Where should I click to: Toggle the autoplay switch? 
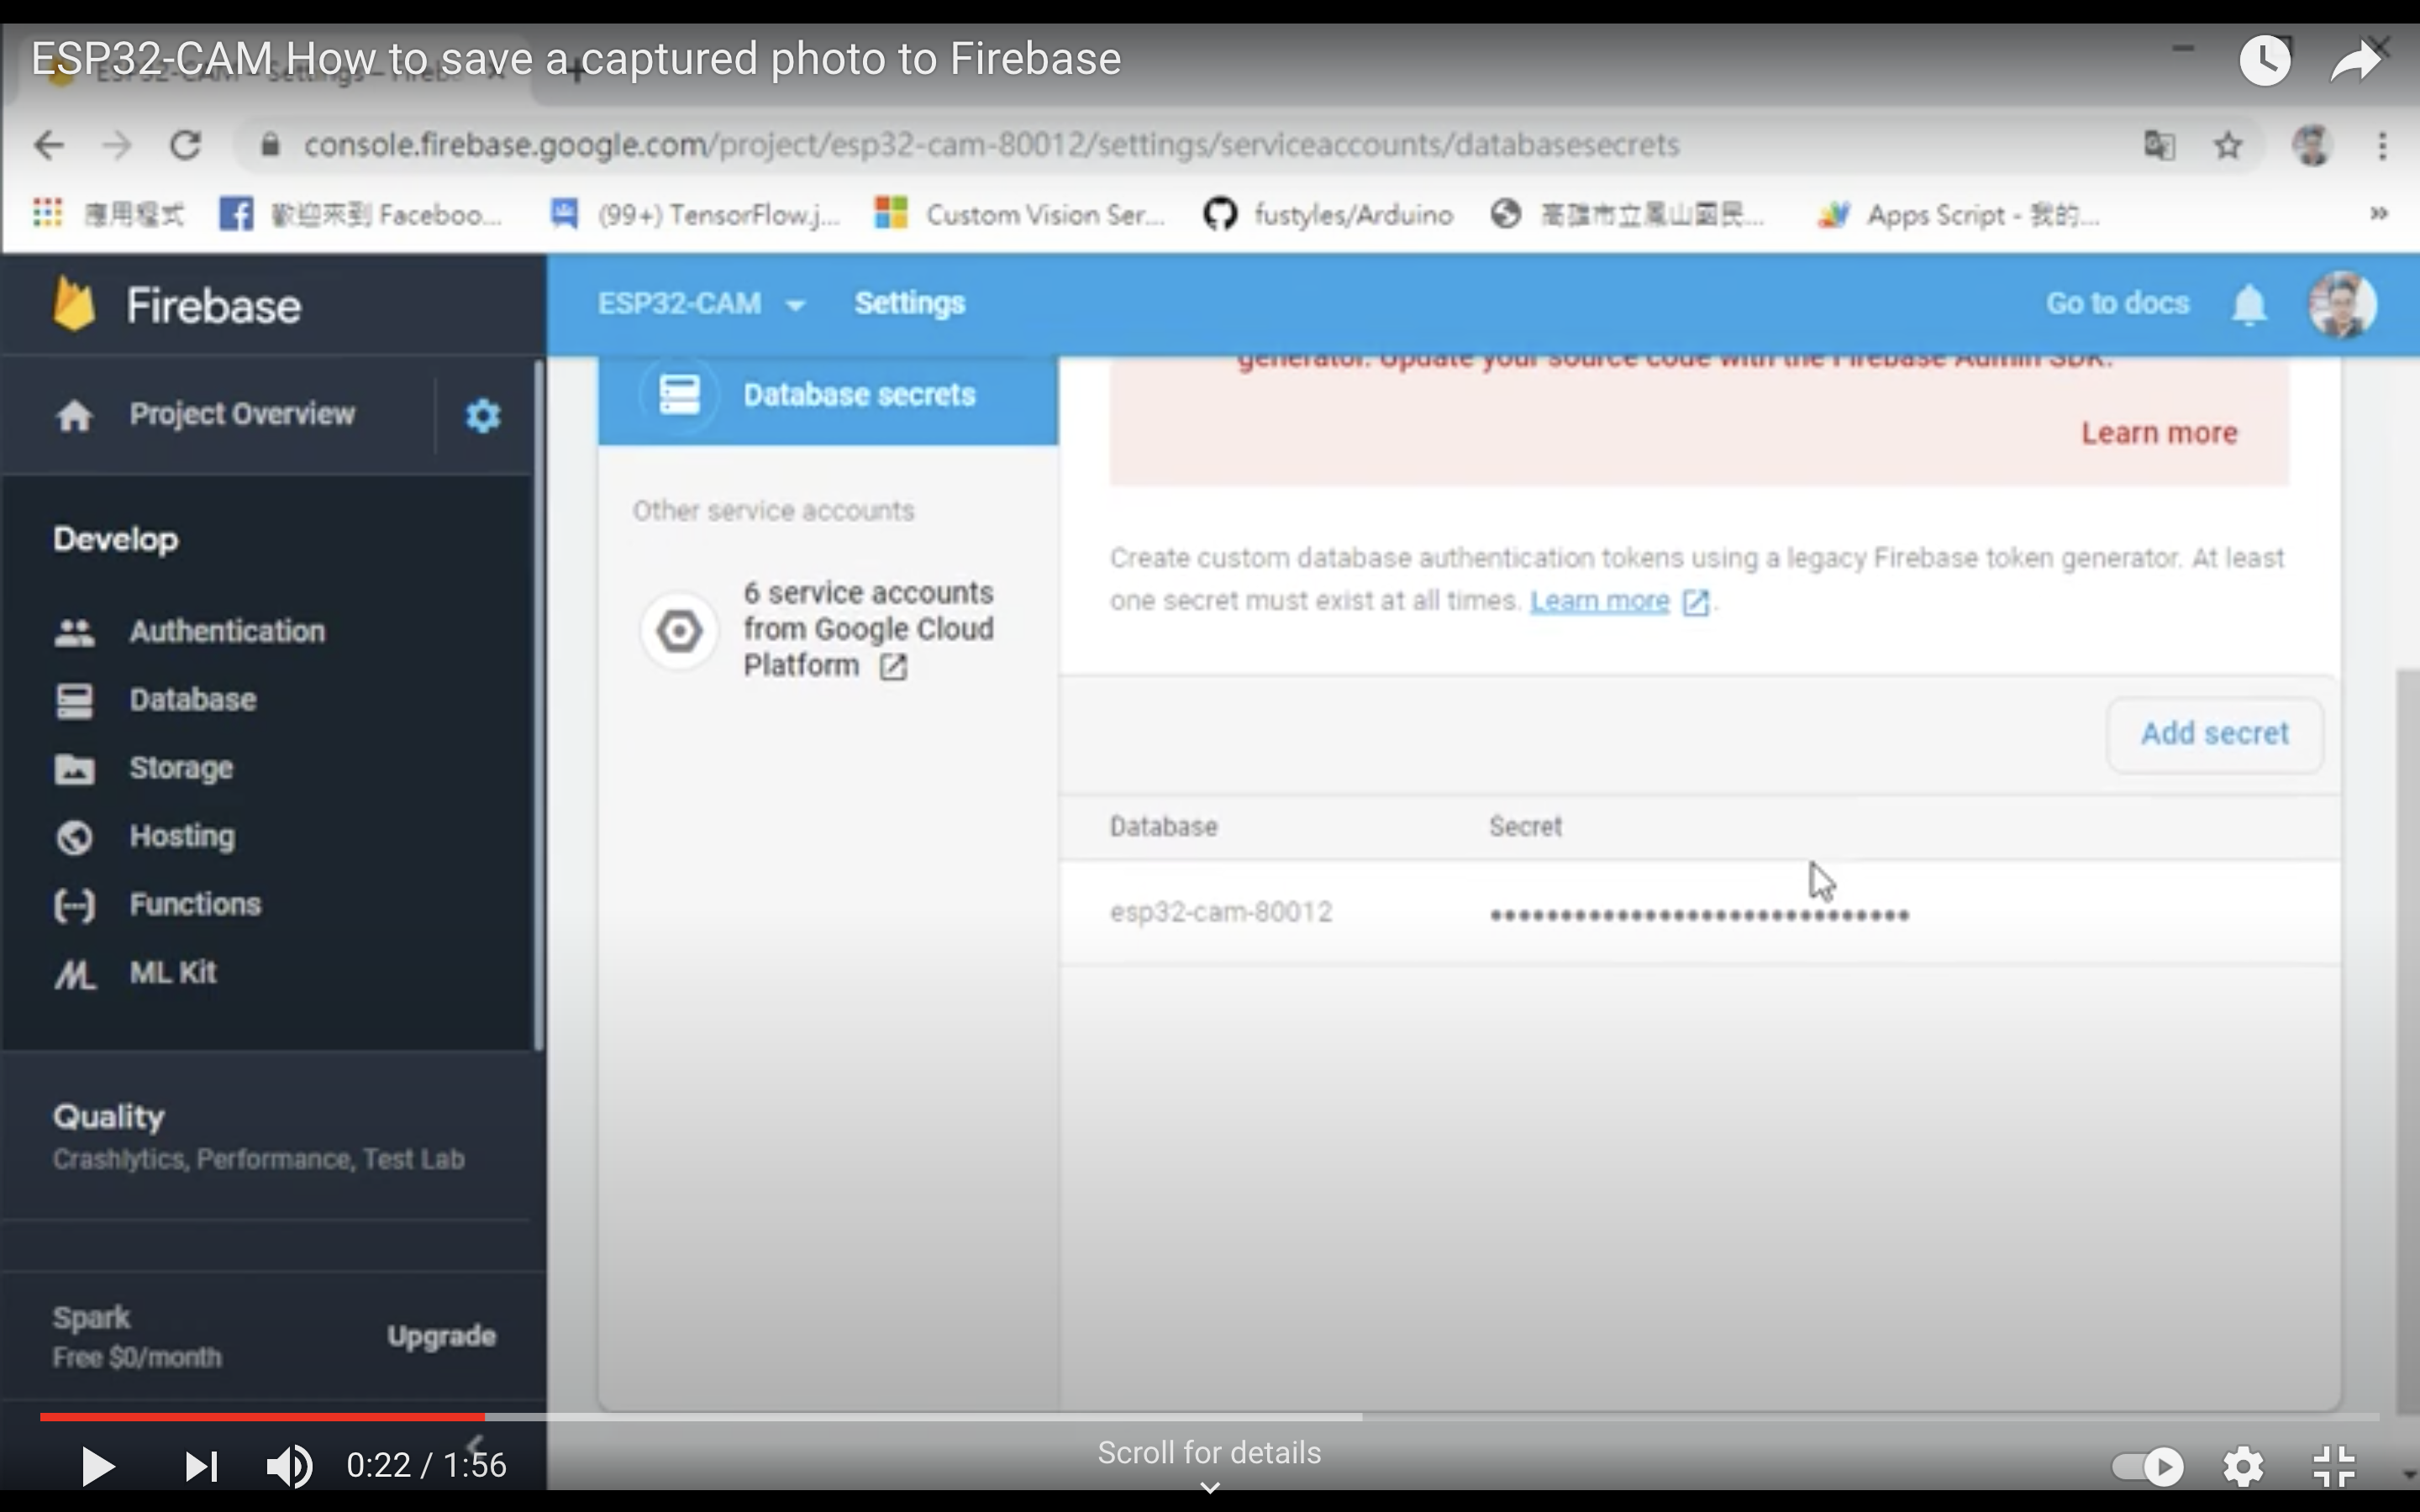click(x=2147, y=1467)
